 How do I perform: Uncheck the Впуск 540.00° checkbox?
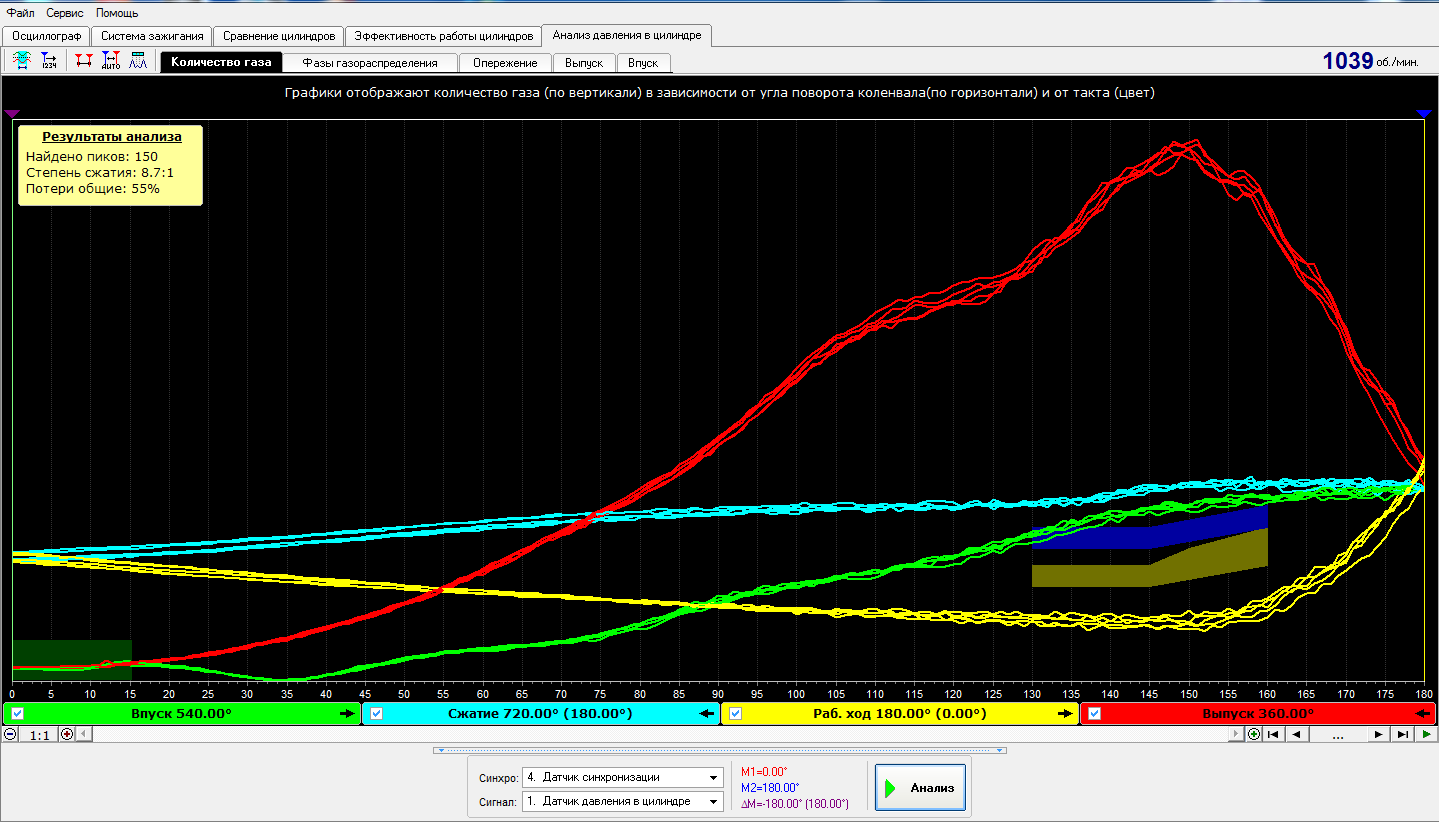17,714
